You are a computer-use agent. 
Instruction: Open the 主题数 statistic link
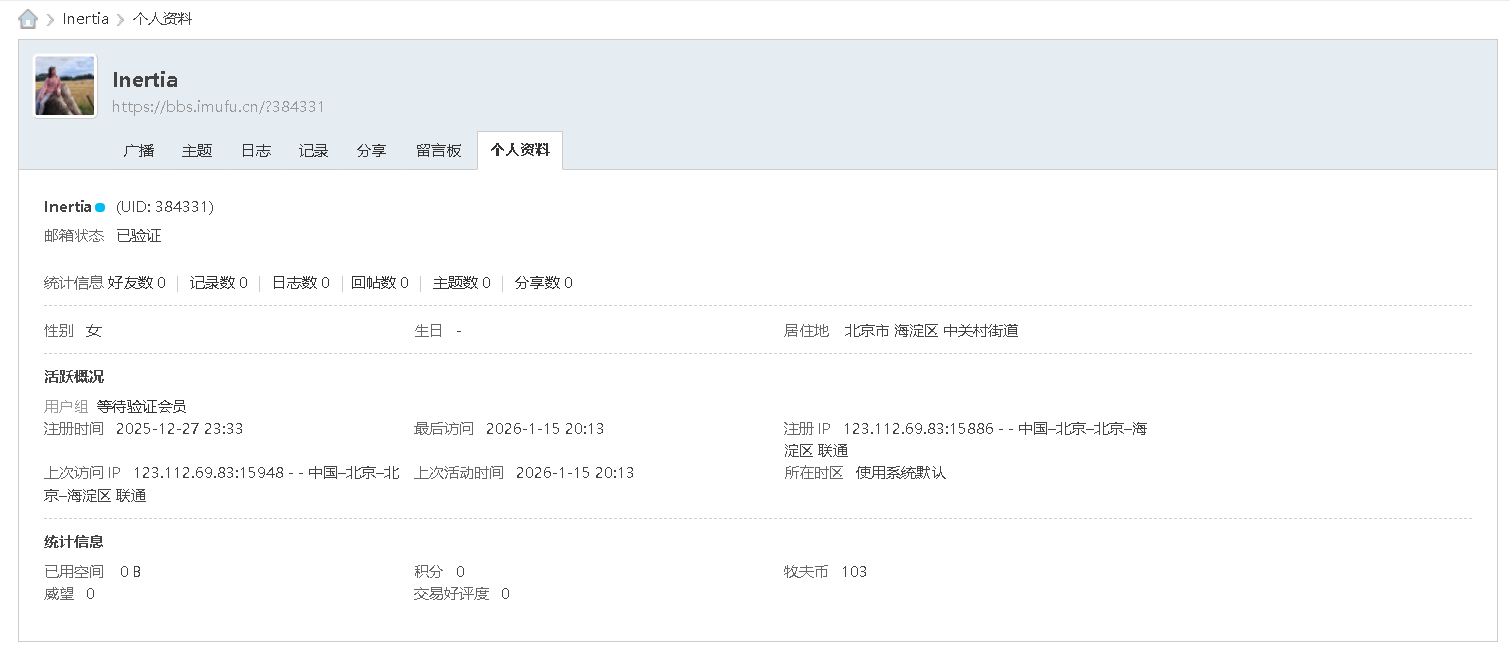coord(457,282)
